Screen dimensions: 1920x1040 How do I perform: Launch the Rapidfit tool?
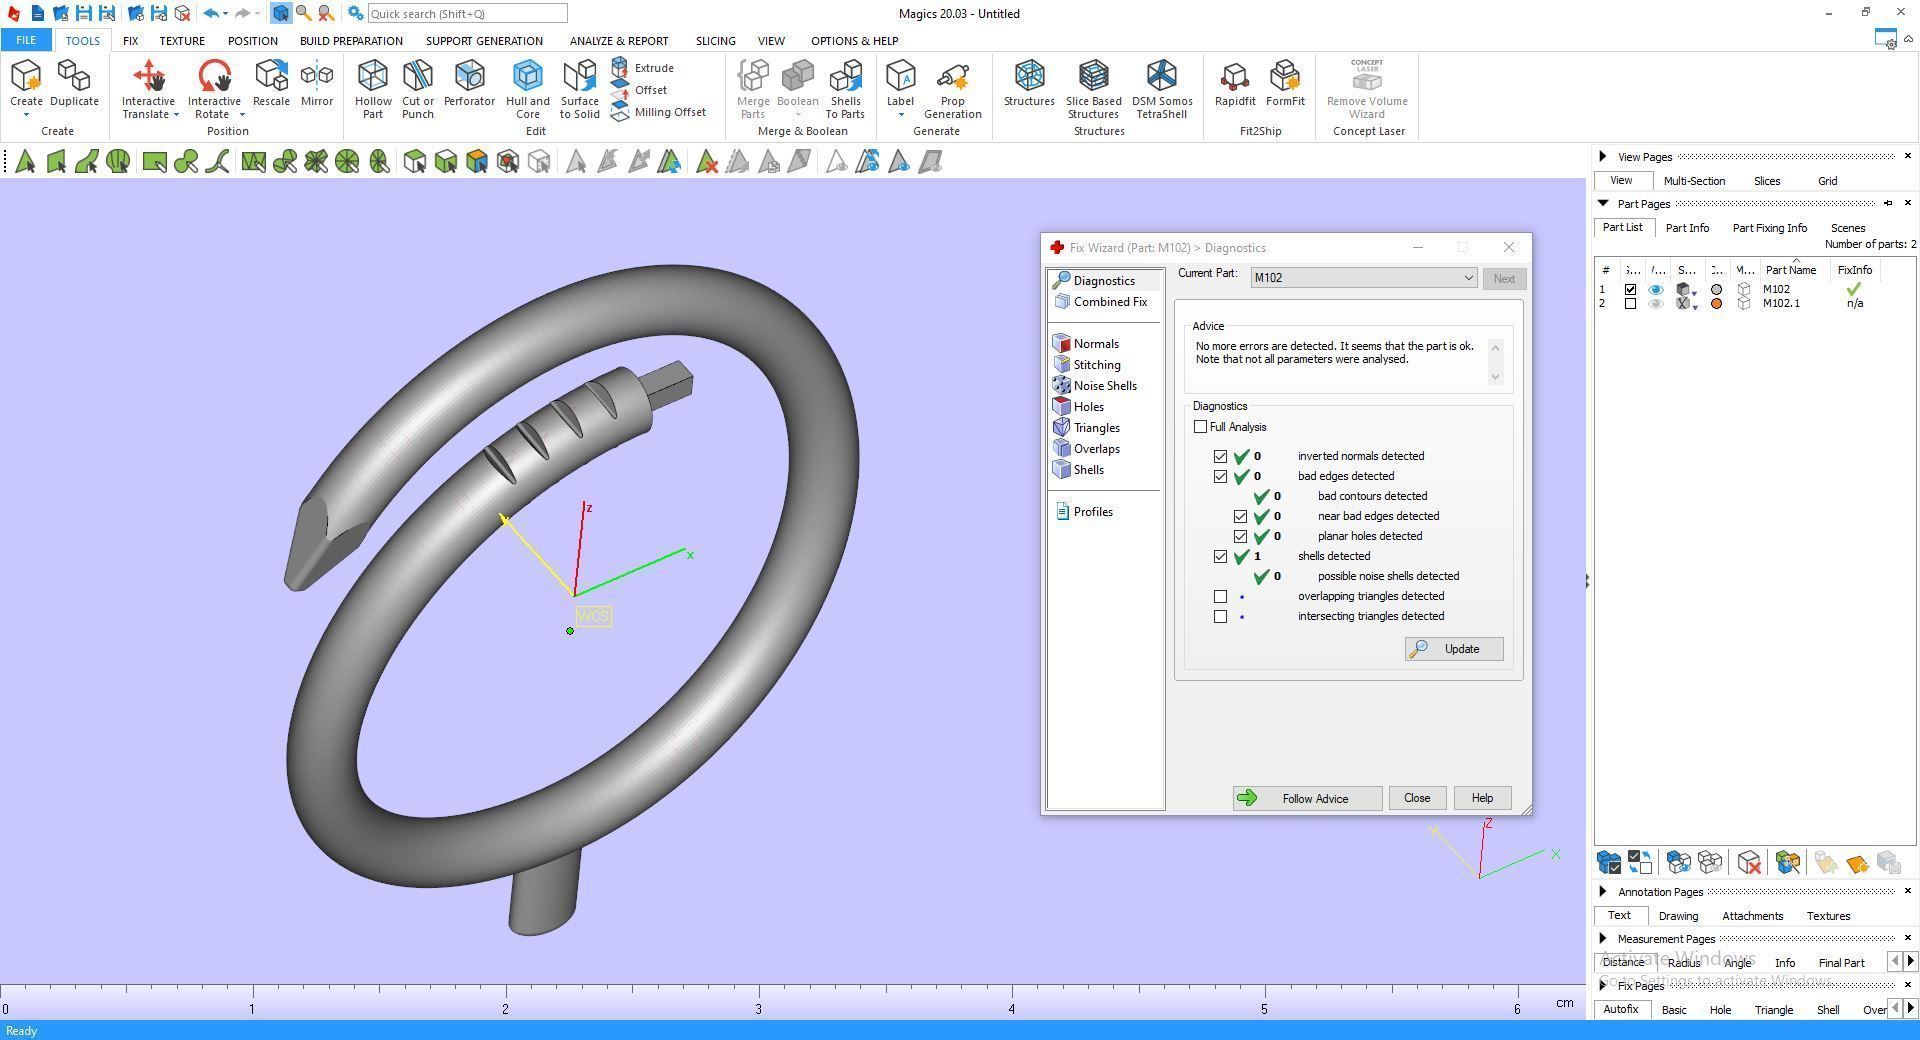tap(1235, 83)
